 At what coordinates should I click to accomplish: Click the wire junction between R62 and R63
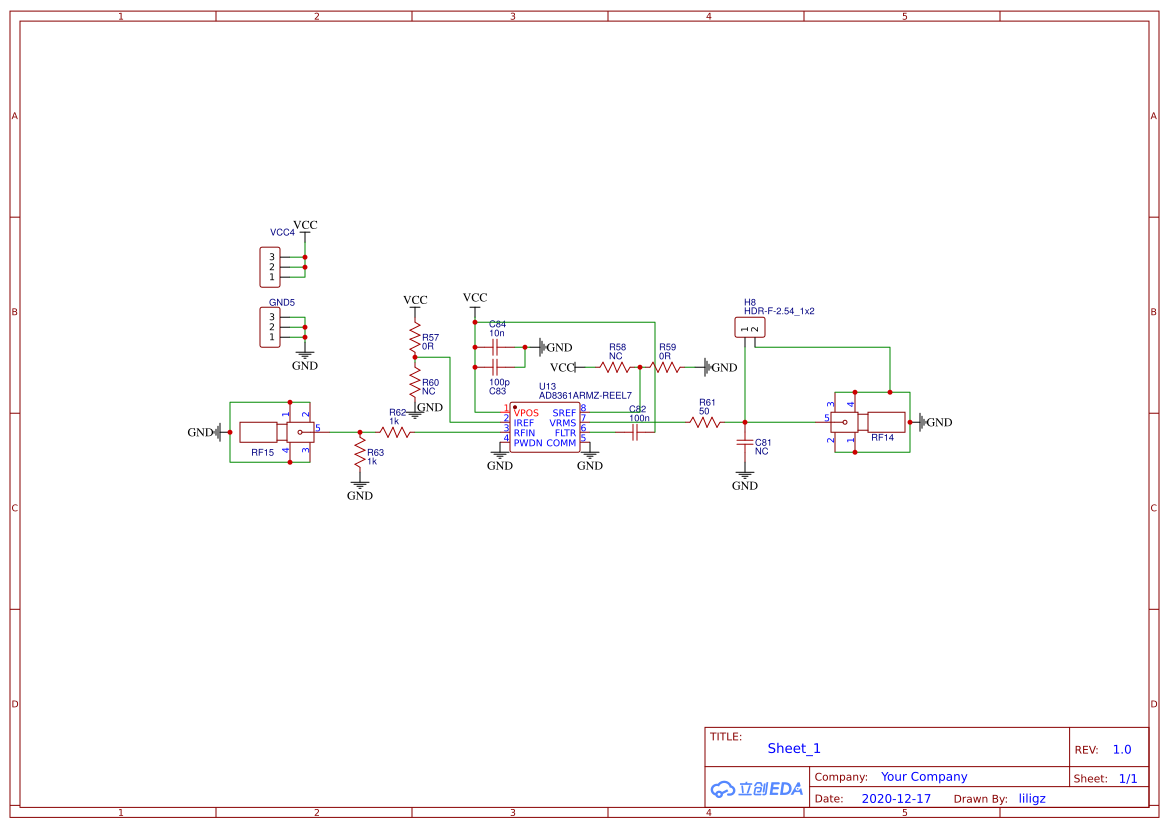pyautogui.click(x=360, y=432)
